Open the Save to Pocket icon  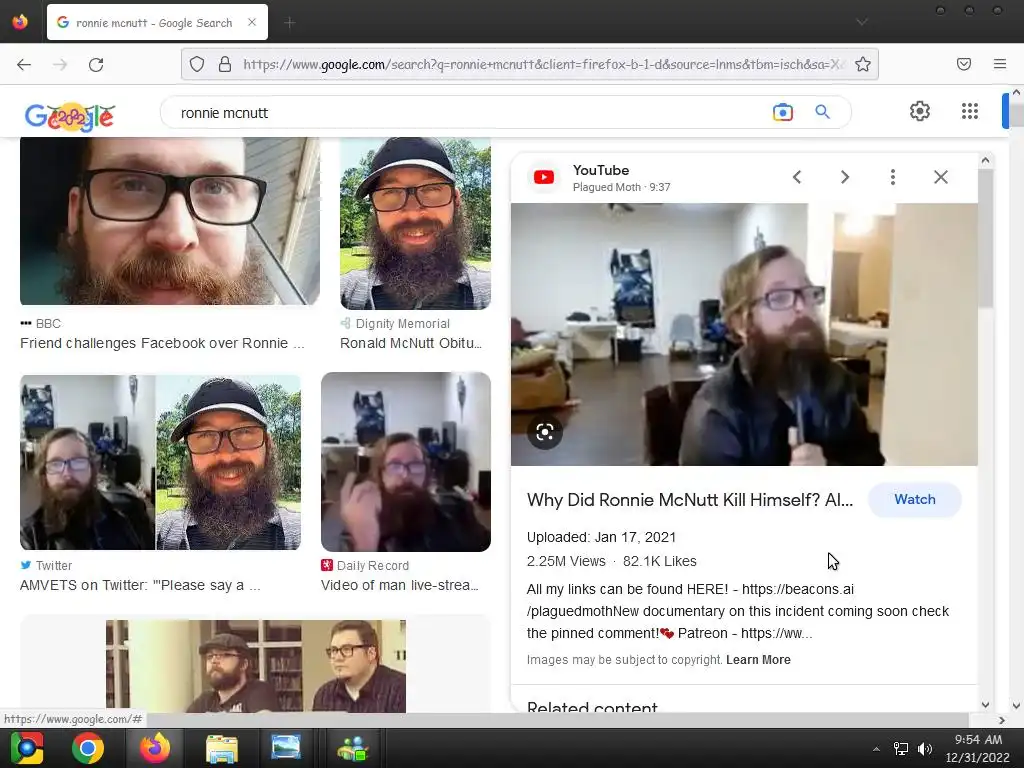tap(964, 64)
